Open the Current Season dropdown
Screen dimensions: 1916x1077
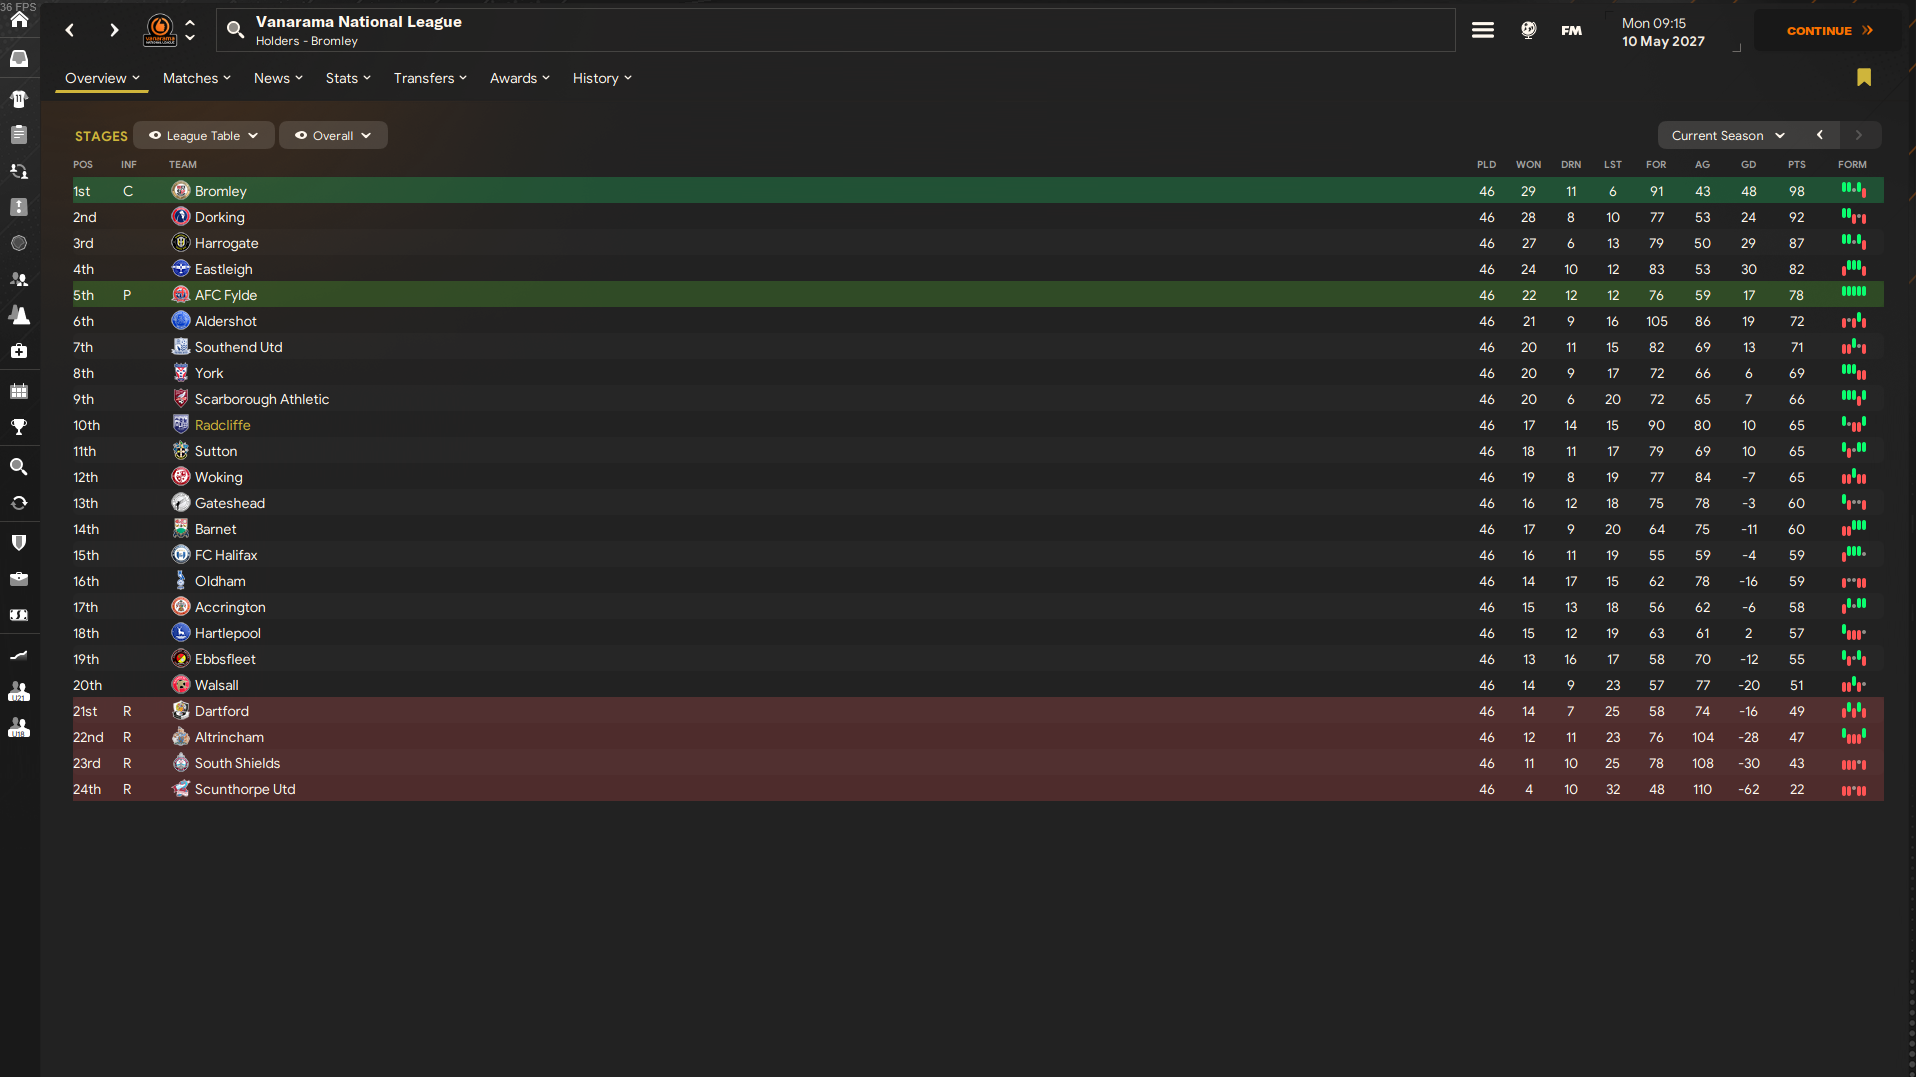coord(1728,136)
